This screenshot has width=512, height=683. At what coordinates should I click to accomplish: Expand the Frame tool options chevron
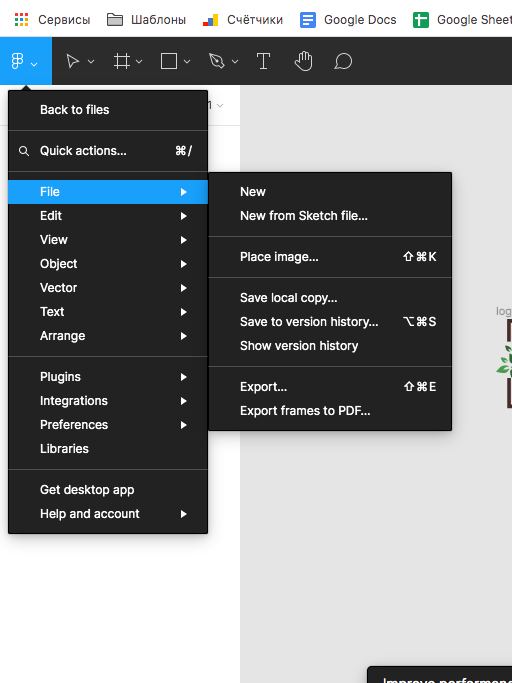[139, 61]
